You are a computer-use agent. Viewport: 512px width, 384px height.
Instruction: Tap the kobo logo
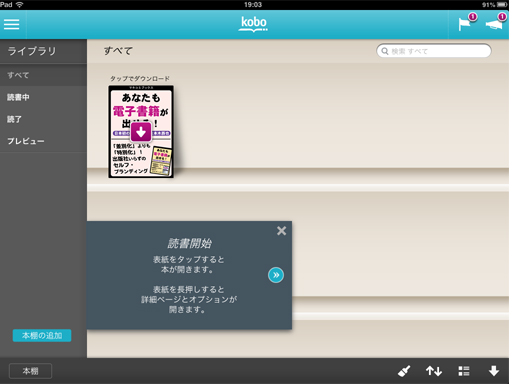point(253,24)
